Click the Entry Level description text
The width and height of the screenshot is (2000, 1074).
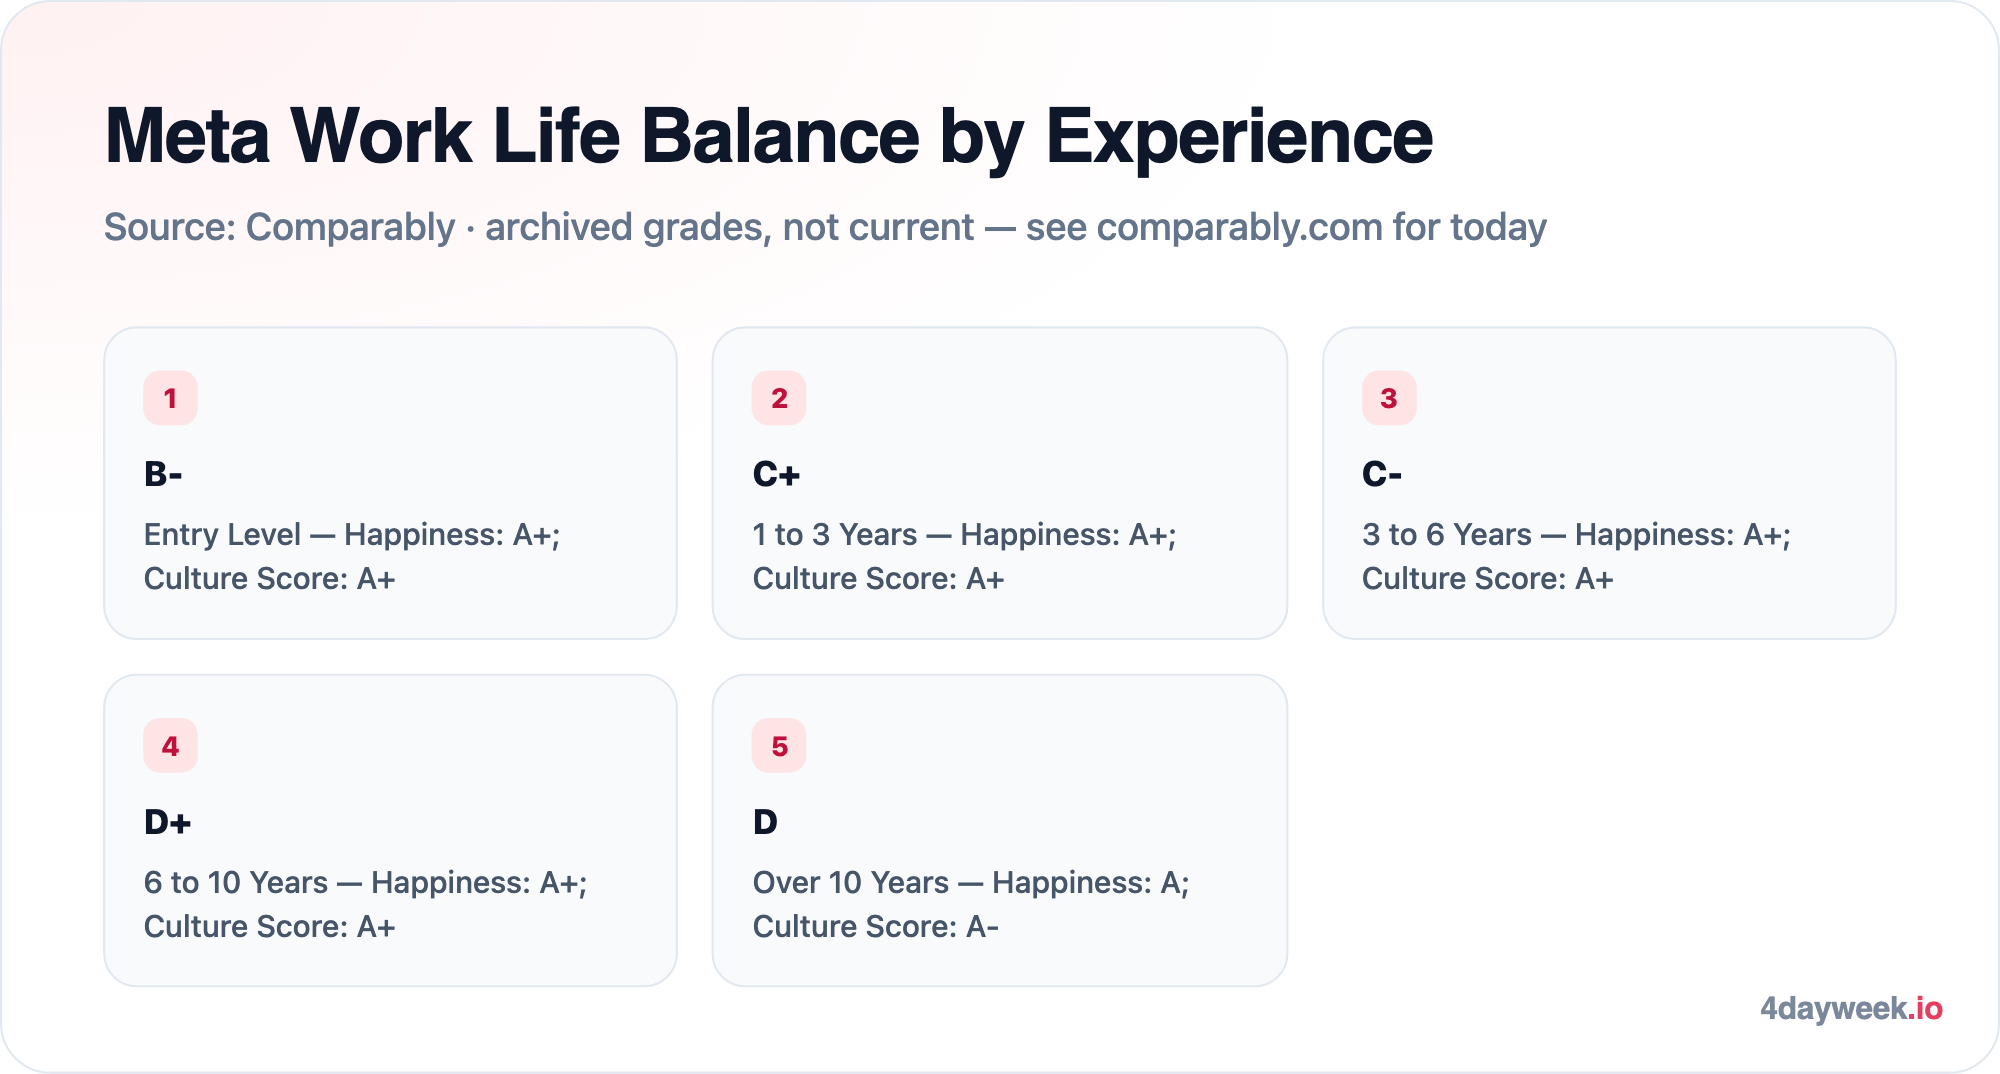pos(352,556)
